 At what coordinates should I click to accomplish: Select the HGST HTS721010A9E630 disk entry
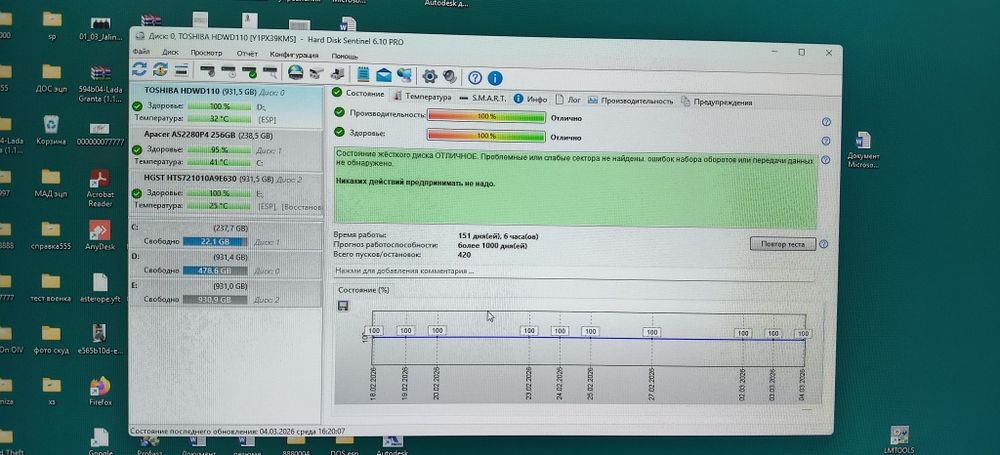coord(226,193)
